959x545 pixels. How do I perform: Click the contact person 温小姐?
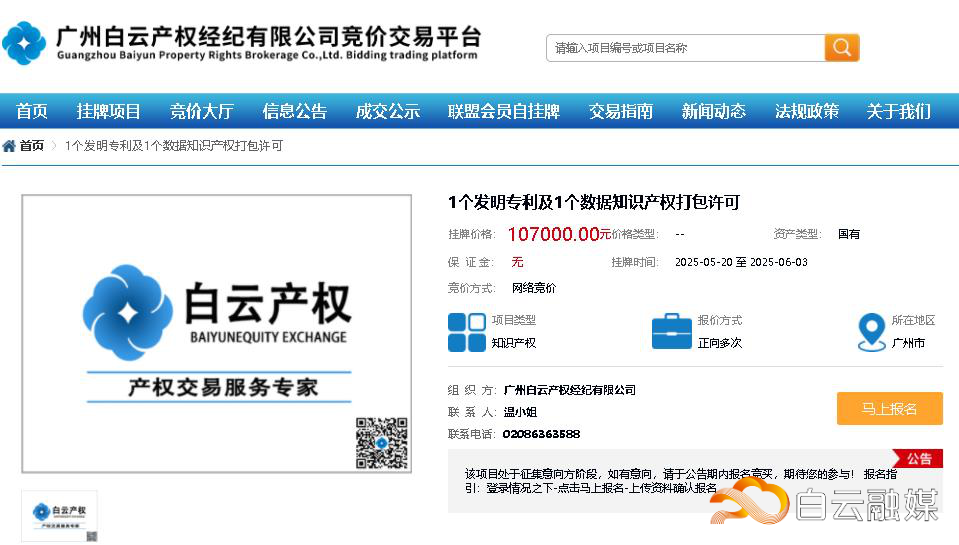[x=520, y=412]
